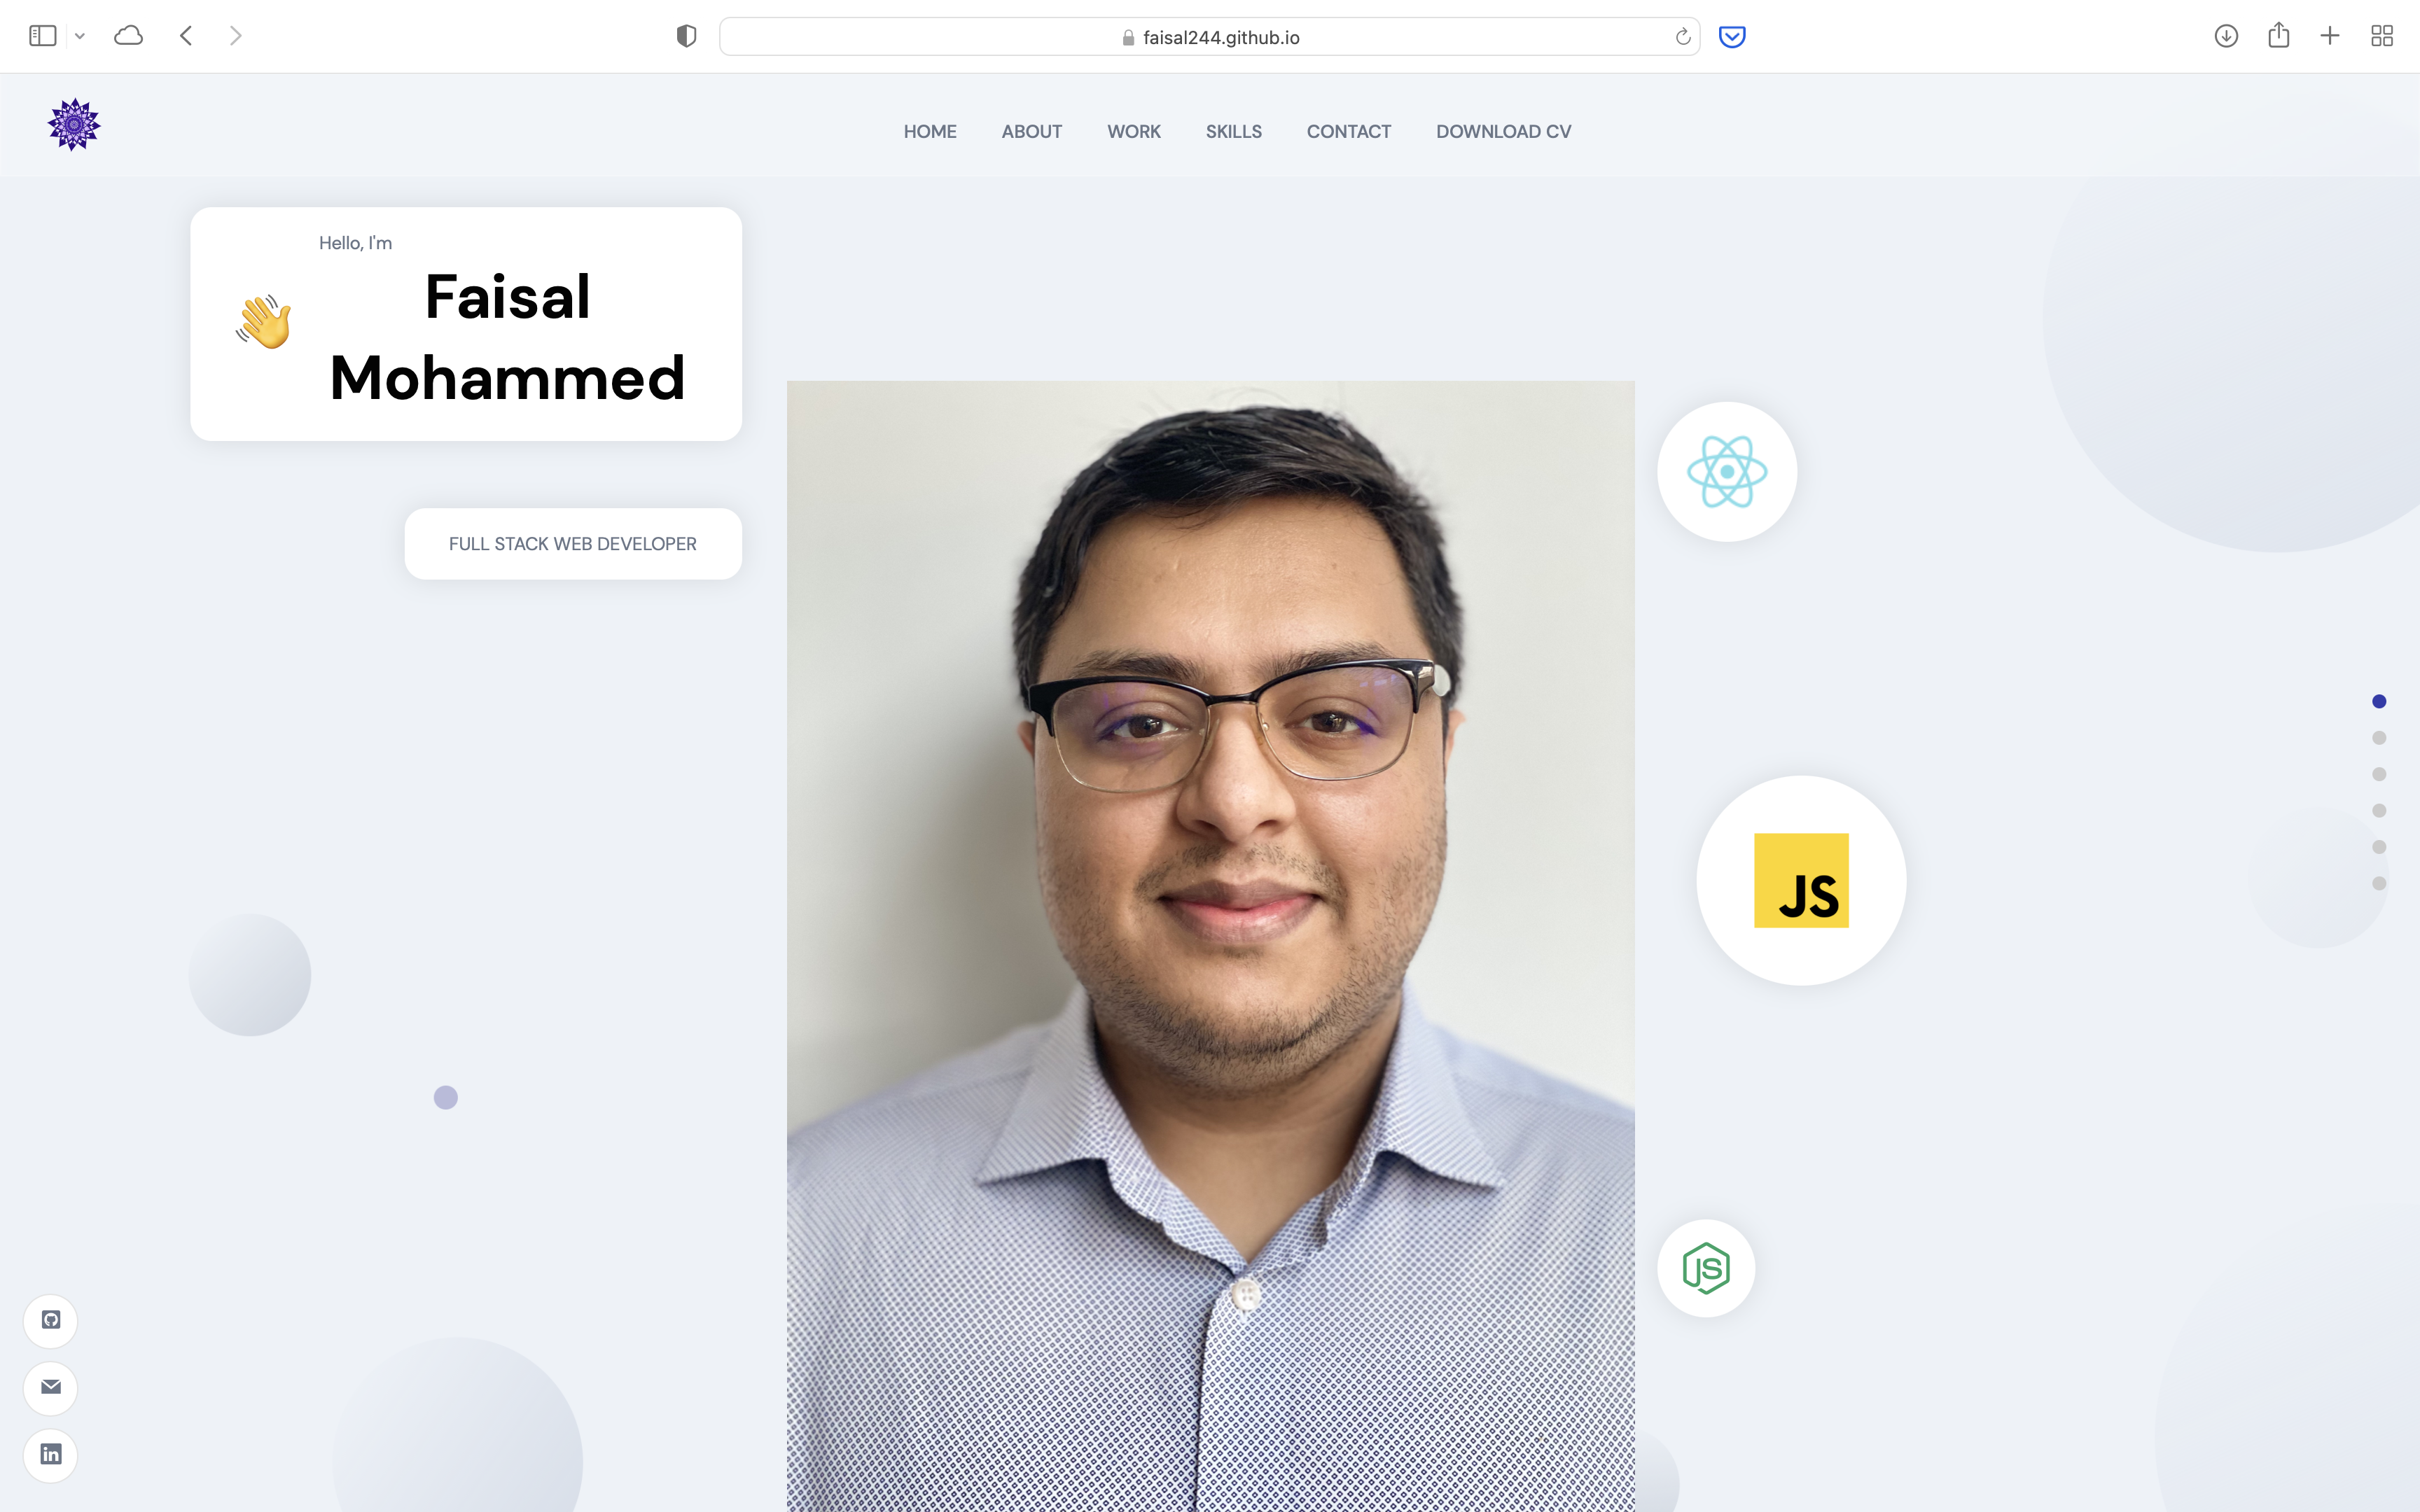
Task: Switch to the SKILLS section
Action: [1233, 131]
